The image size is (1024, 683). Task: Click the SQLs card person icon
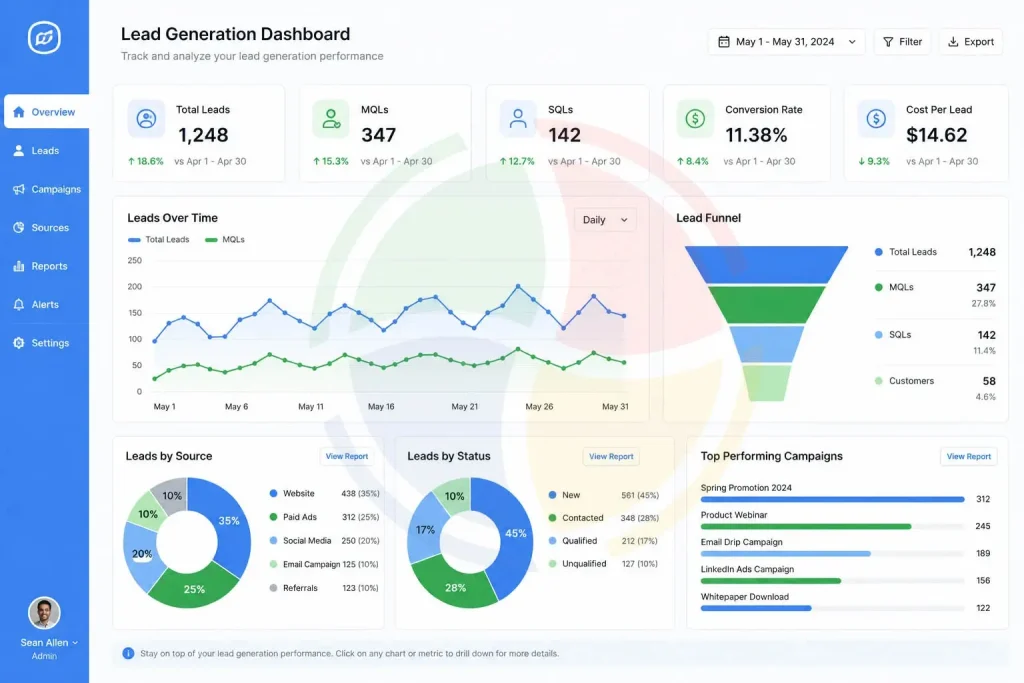(x=518, y=119)
